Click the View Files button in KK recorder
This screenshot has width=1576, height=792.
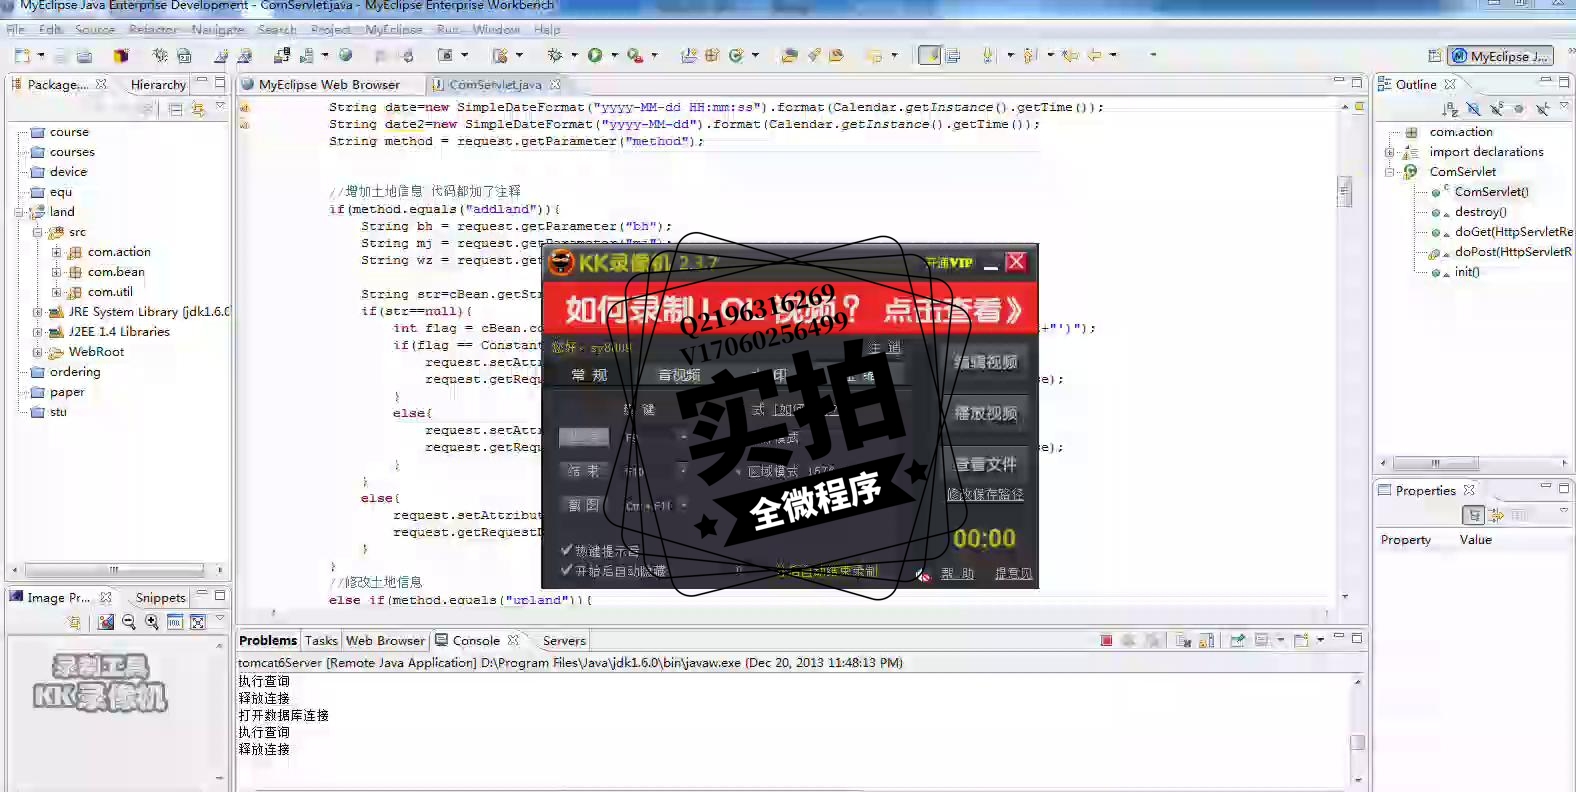point(986,464)
